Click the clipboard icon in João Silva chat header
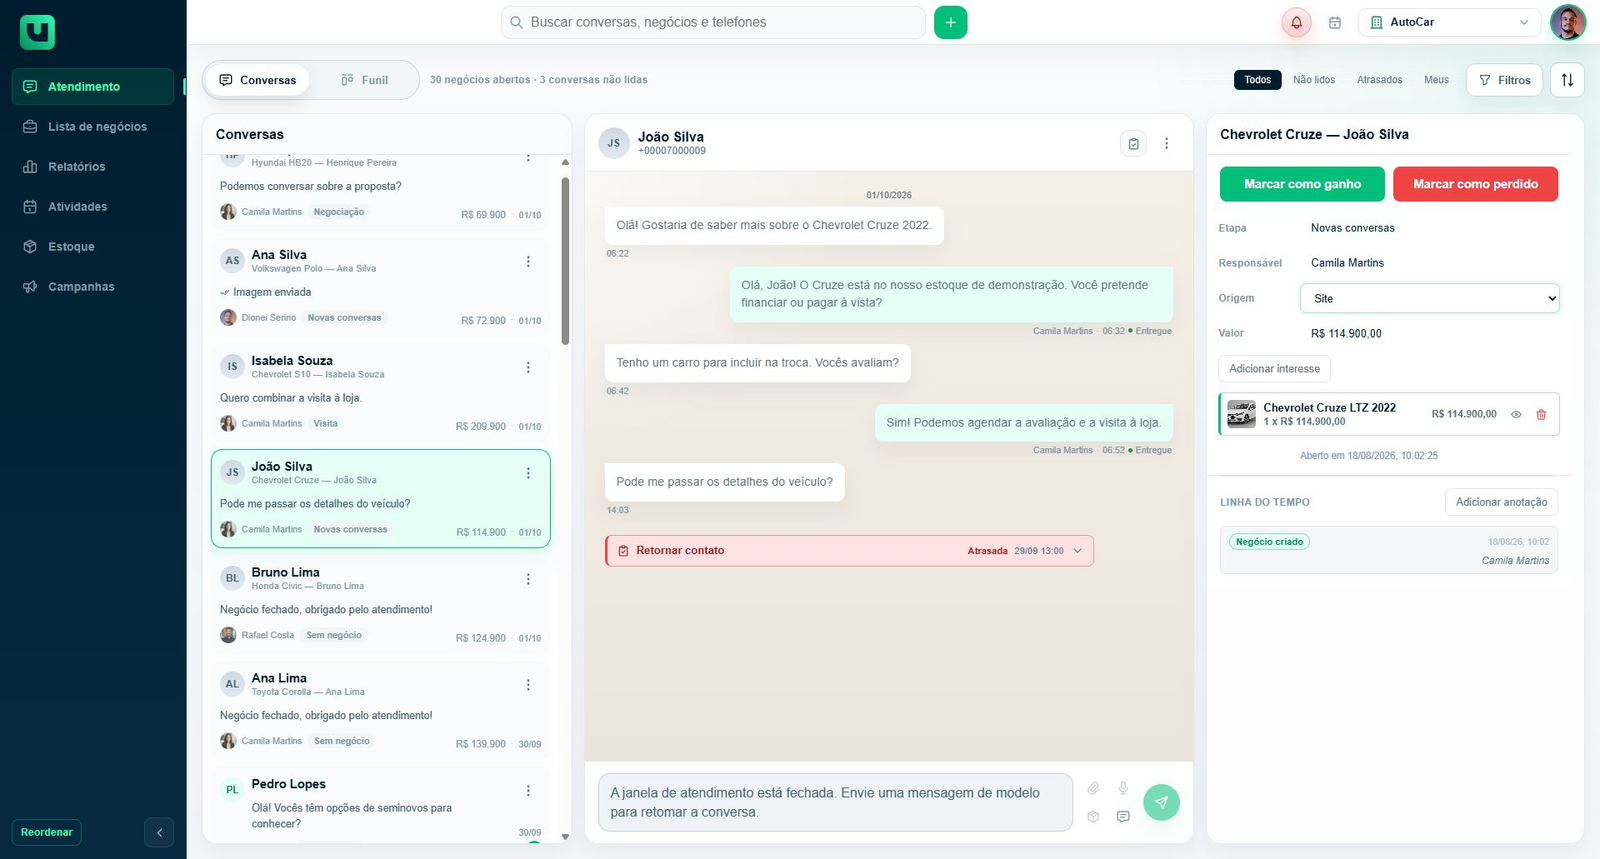 1133,144
